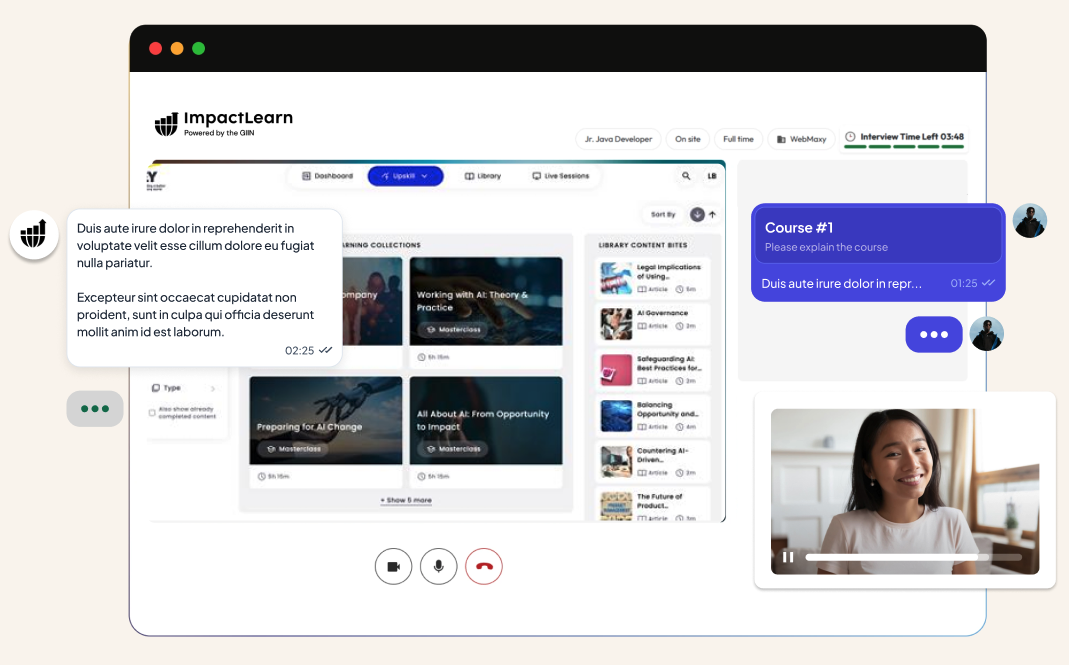Pause the candidate video playback

point(788,557)
